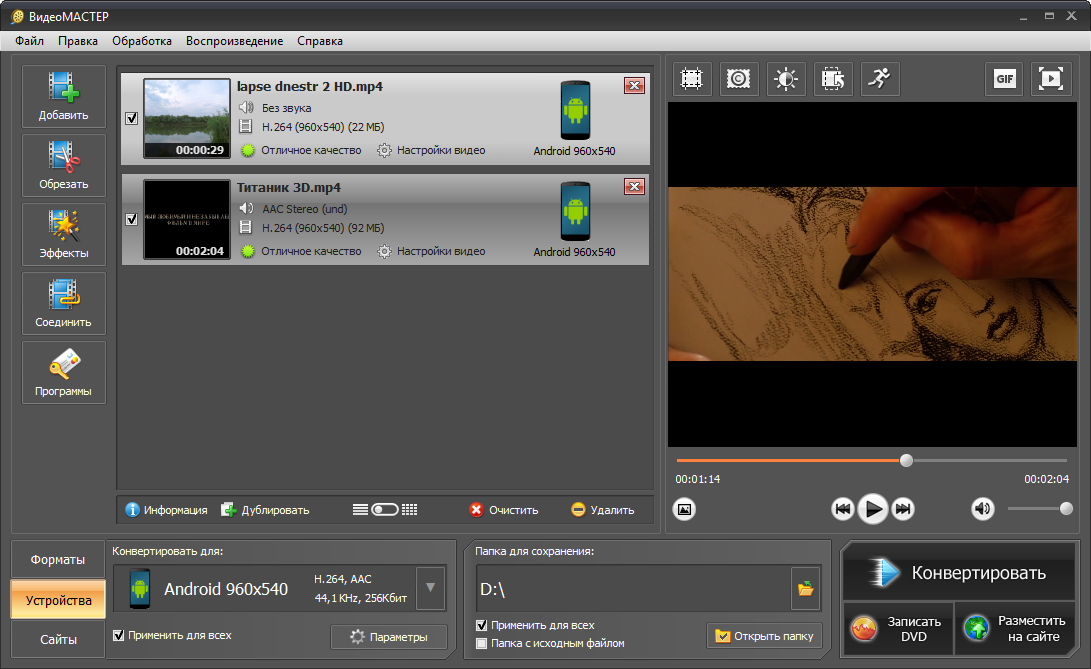Click Отличное качество for Титаник 3D.mp4
The image size is (1091, 669).
click(301, 251)
